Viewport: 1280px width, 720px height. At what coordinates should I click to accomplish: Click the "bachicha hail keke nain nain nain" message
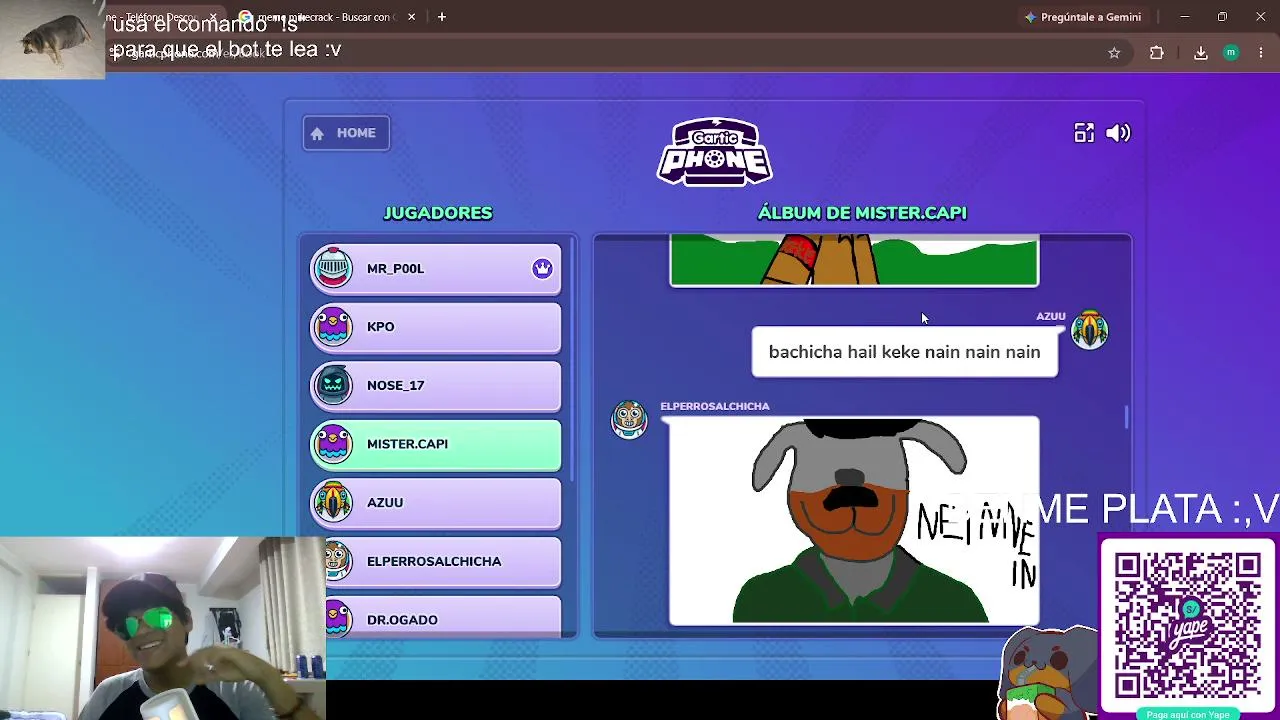pos(904,352)
